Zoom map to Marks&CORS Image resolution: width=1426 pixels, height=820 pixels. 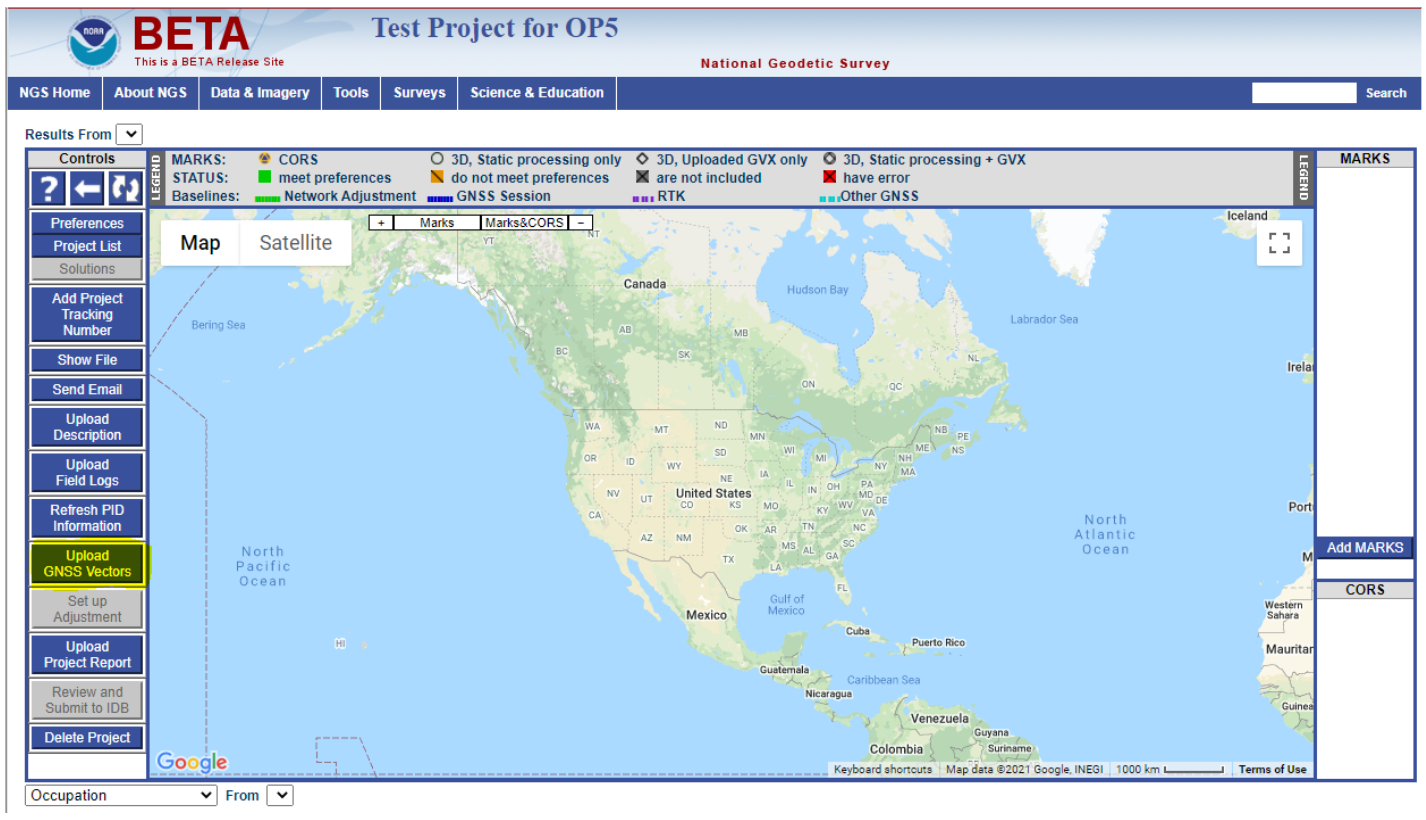pyautogui.click(x=524, y=223)
